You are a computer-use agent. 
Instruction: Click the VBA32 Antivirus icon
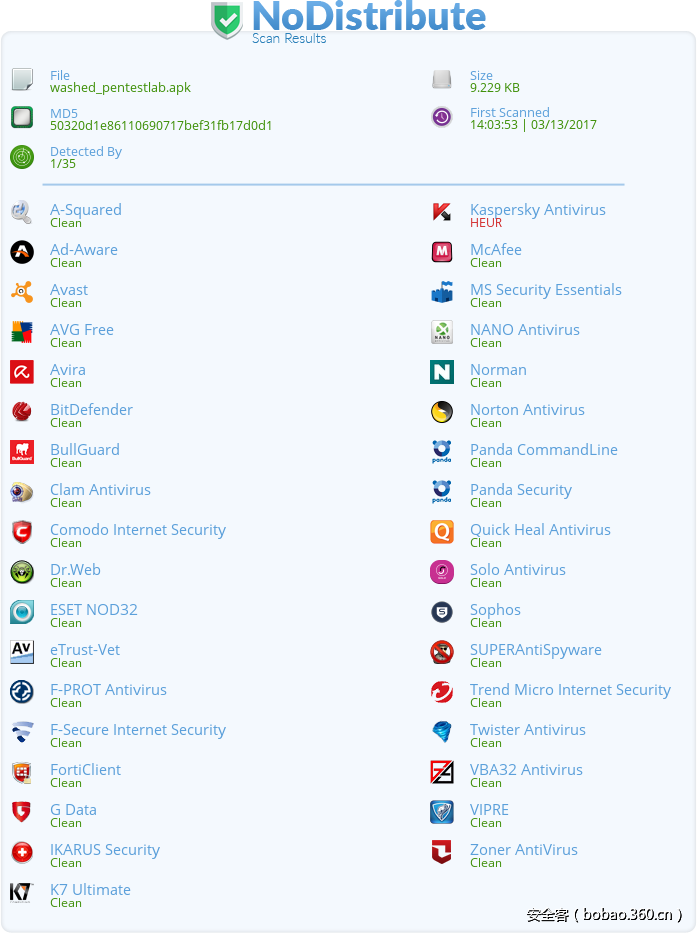(442, 772)
